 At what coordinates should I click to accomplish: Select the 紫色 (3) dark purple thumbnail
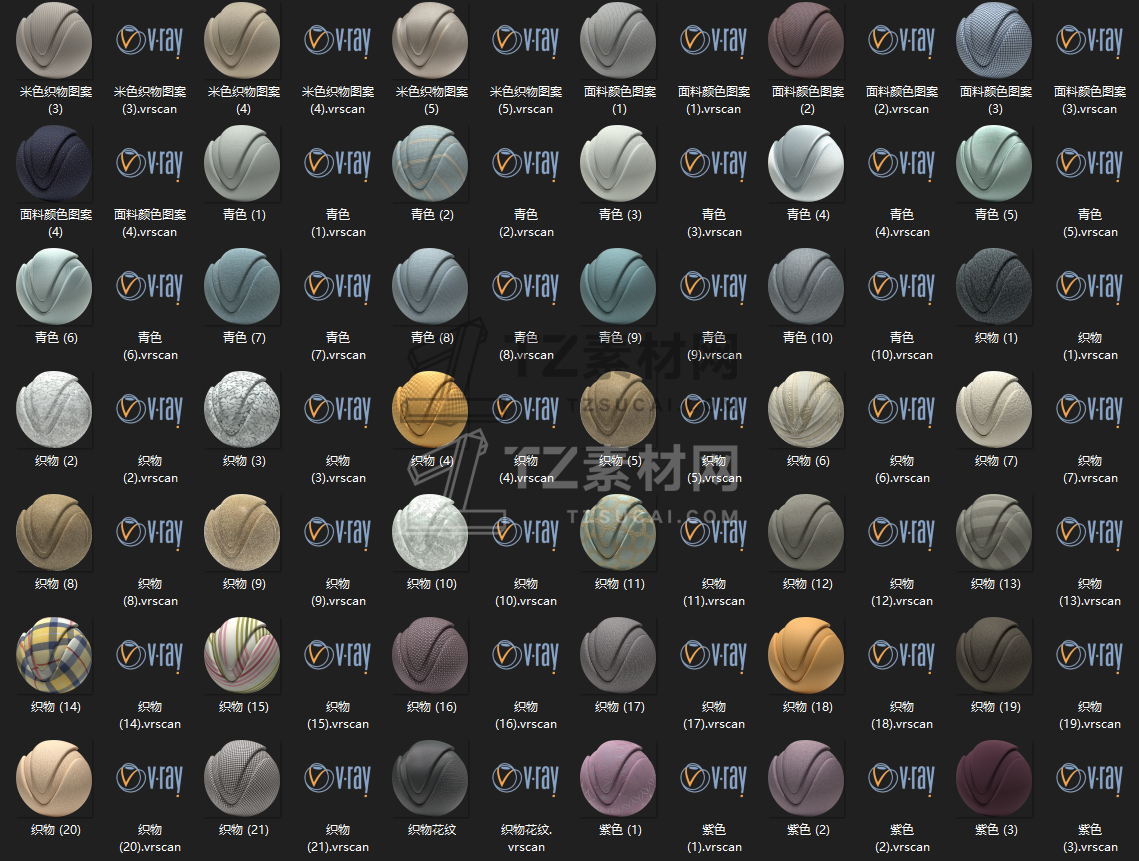(995, 778)
